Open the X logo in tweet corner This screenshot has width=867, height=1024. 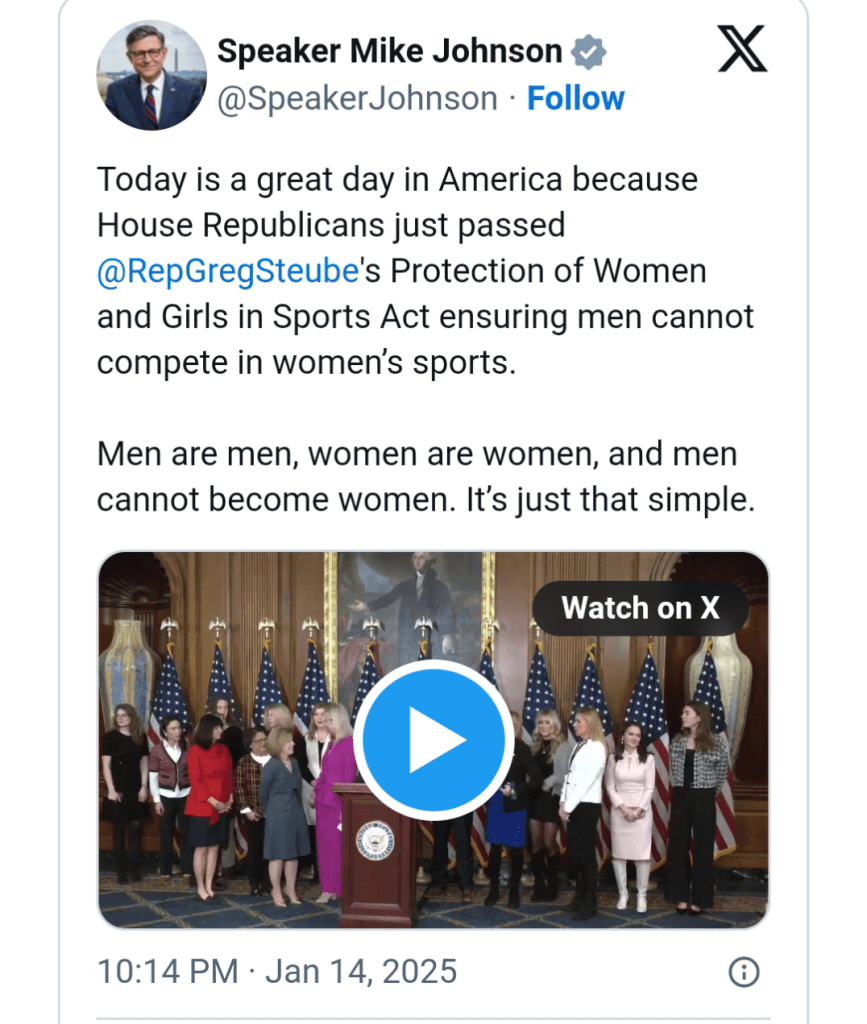tap(742, 49)
